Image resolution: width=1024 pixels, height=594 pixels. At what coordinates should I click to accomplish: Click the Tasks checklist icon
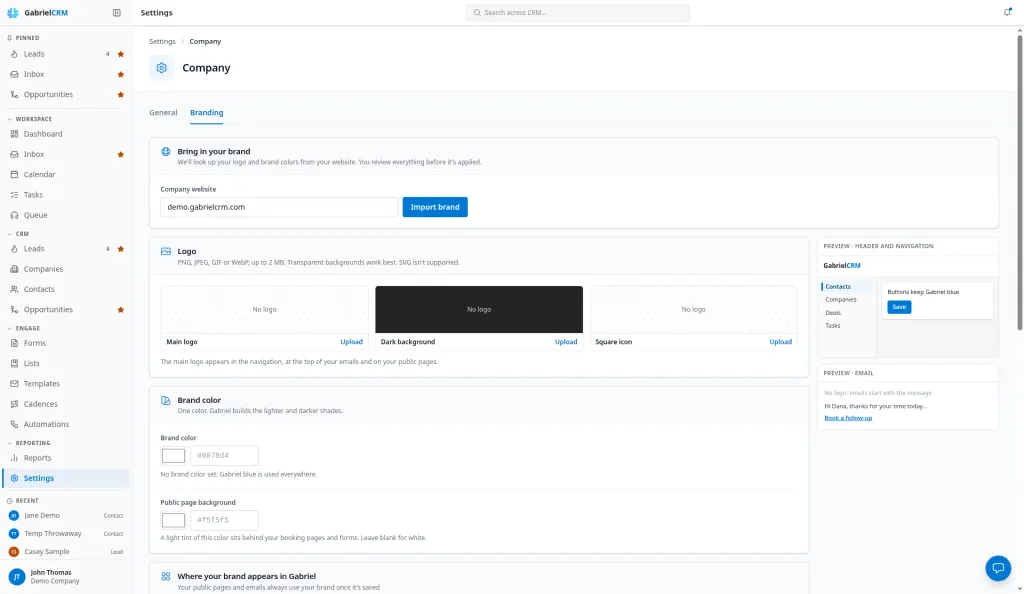pyautogui.click(x=14, y=195)
